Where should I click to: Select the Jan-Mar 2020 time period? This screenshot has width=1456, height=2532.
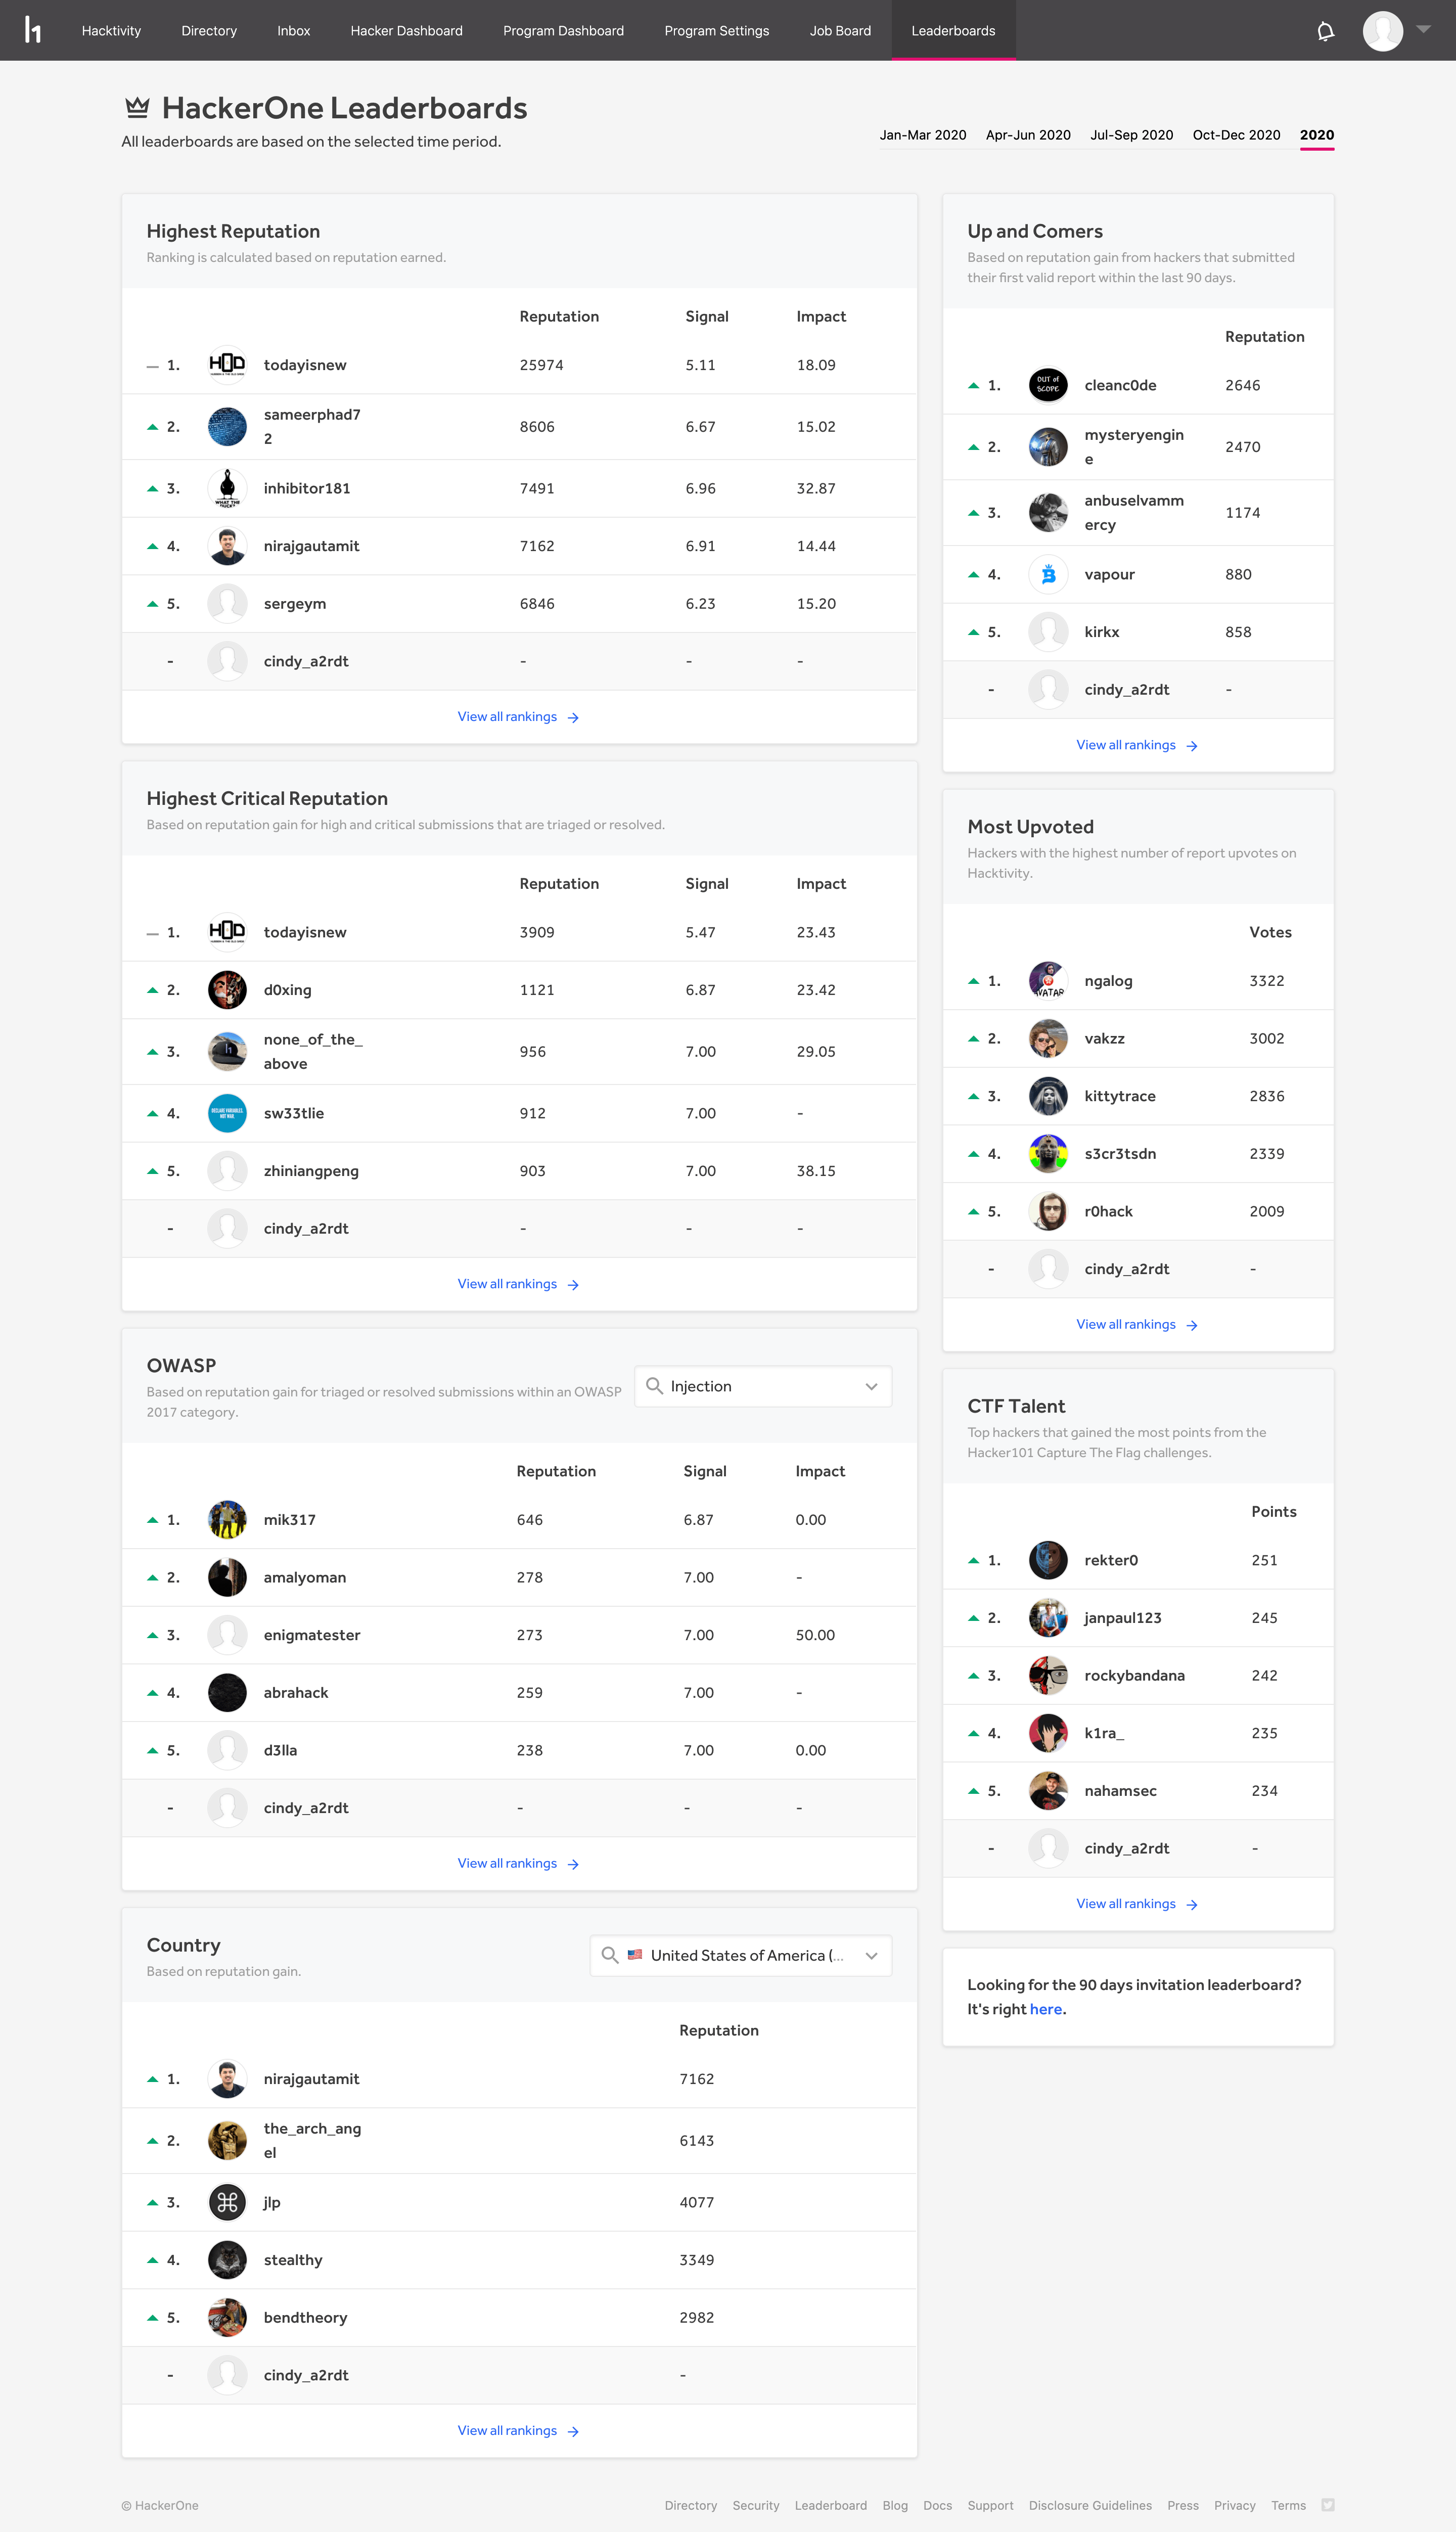pos(923,135)
